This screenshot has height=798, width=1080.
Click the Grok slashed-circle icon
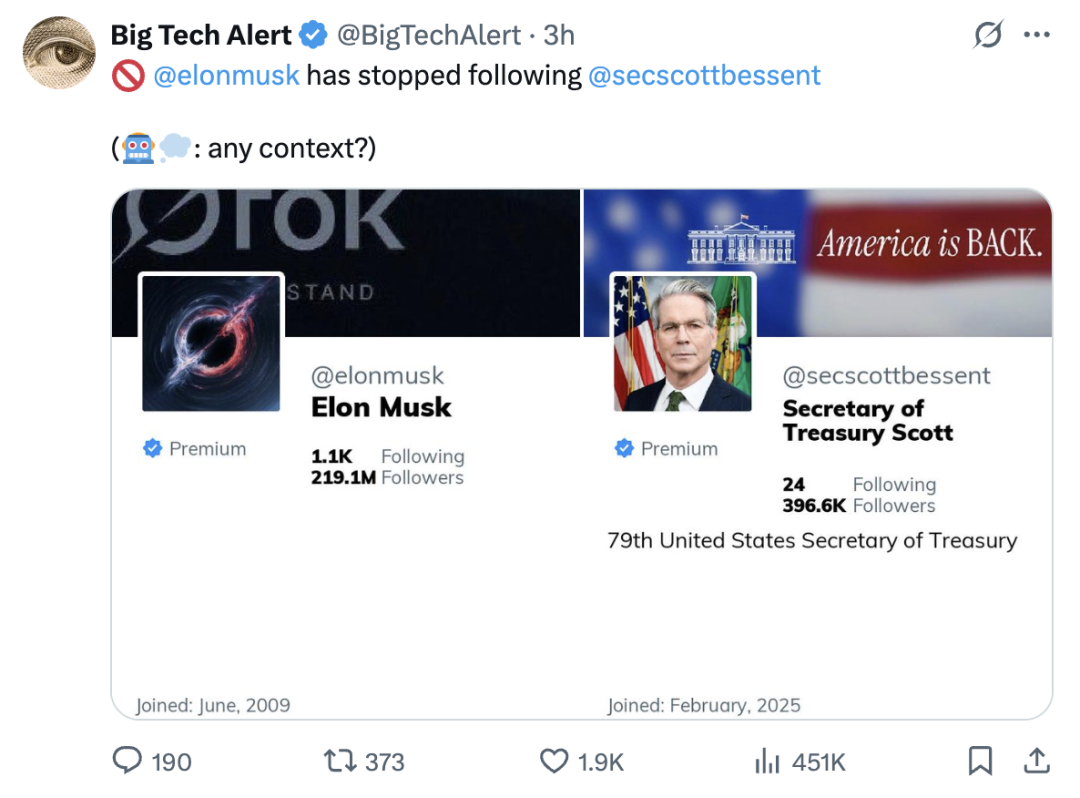[x=988, y=36]
